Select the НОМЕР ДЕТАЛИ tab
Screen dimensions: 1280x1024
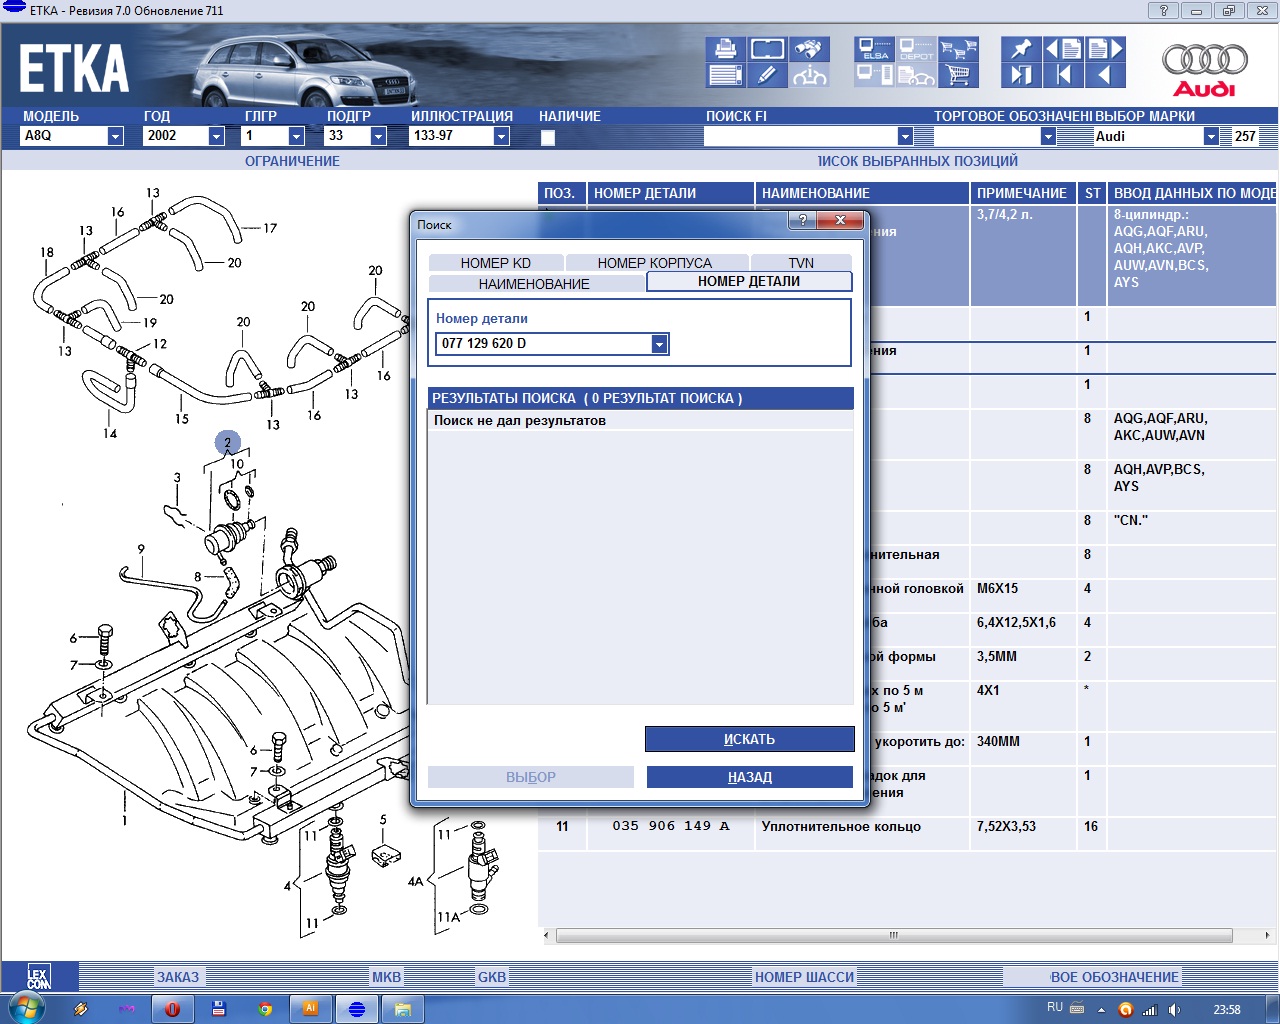click(x=749, y=282)
